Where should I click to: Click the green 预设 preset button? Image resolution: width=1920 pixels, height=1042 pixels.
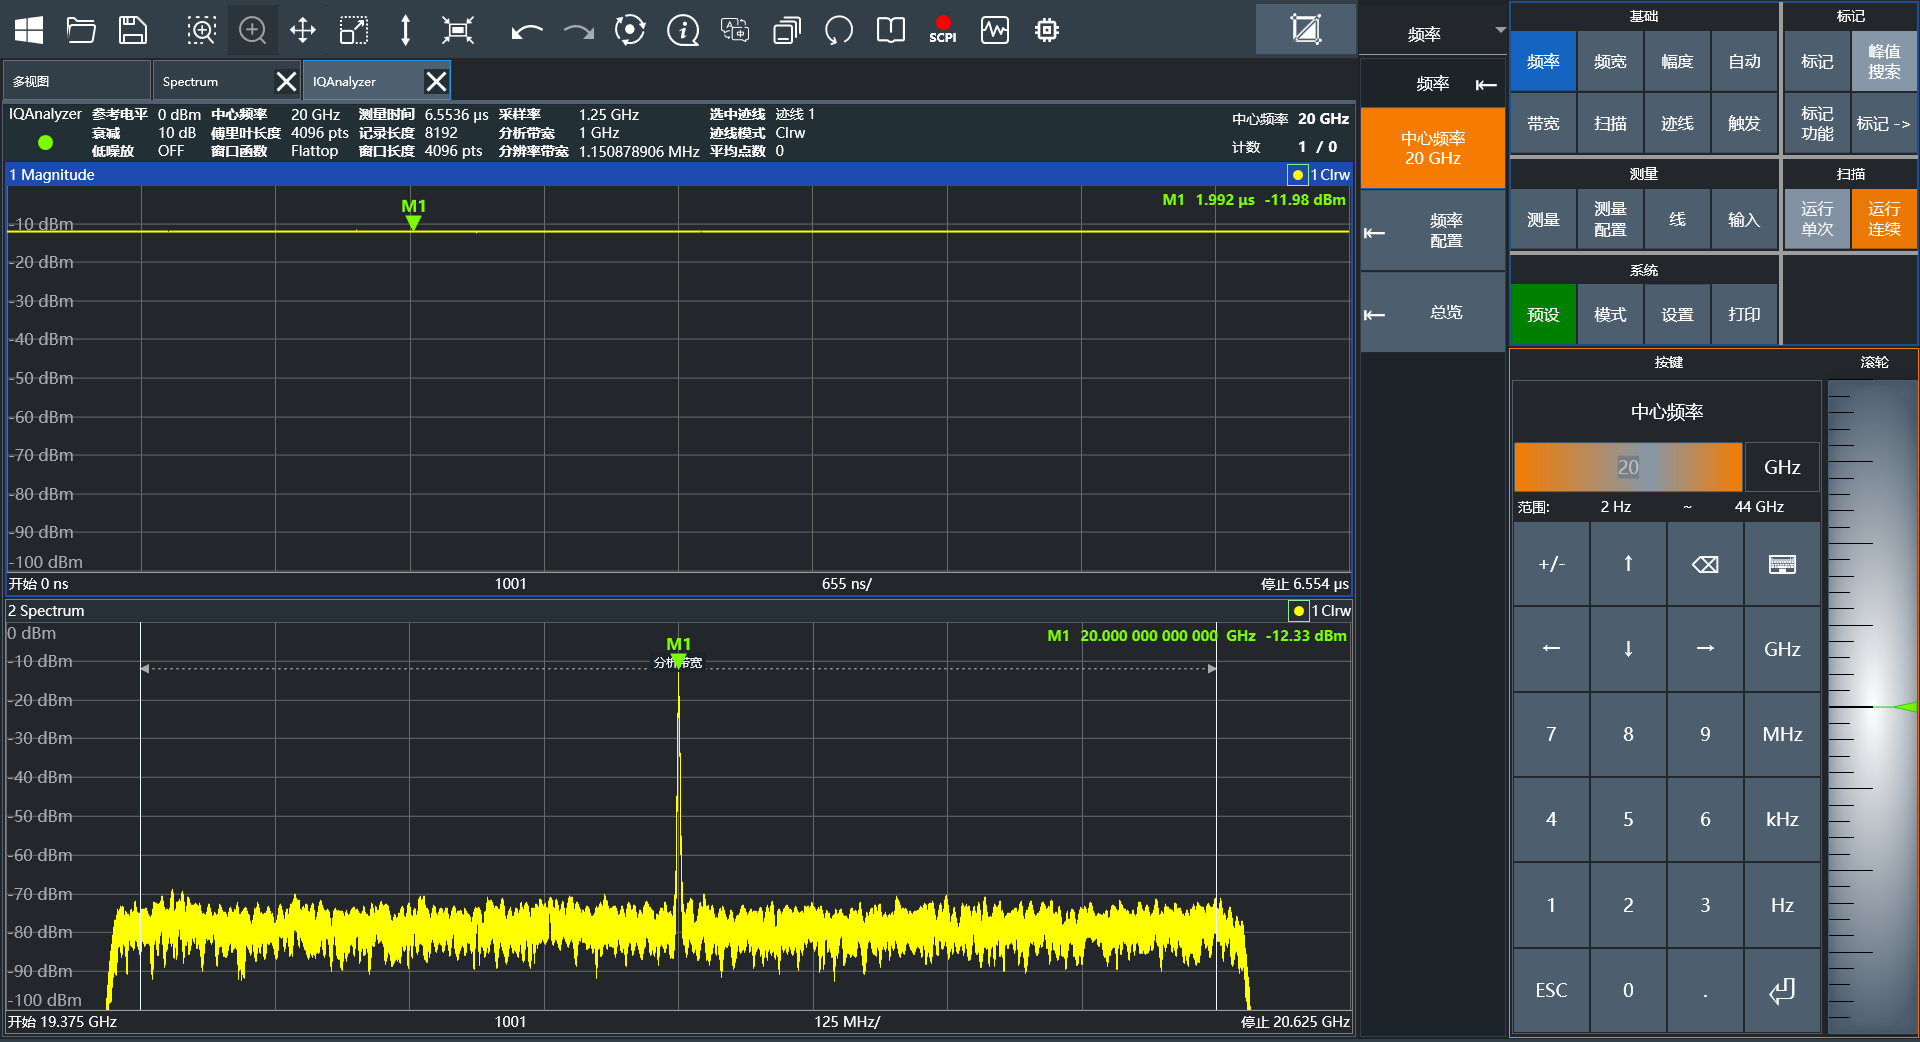1543,314
